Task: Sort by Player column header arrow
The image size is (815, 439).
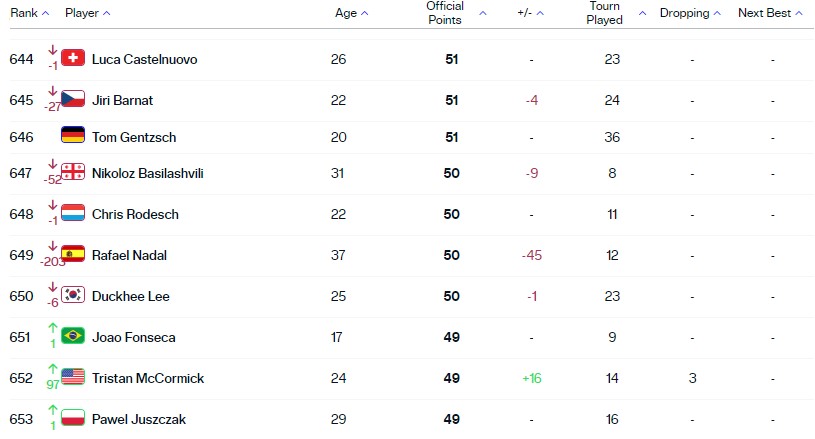Action: (107, 13)
